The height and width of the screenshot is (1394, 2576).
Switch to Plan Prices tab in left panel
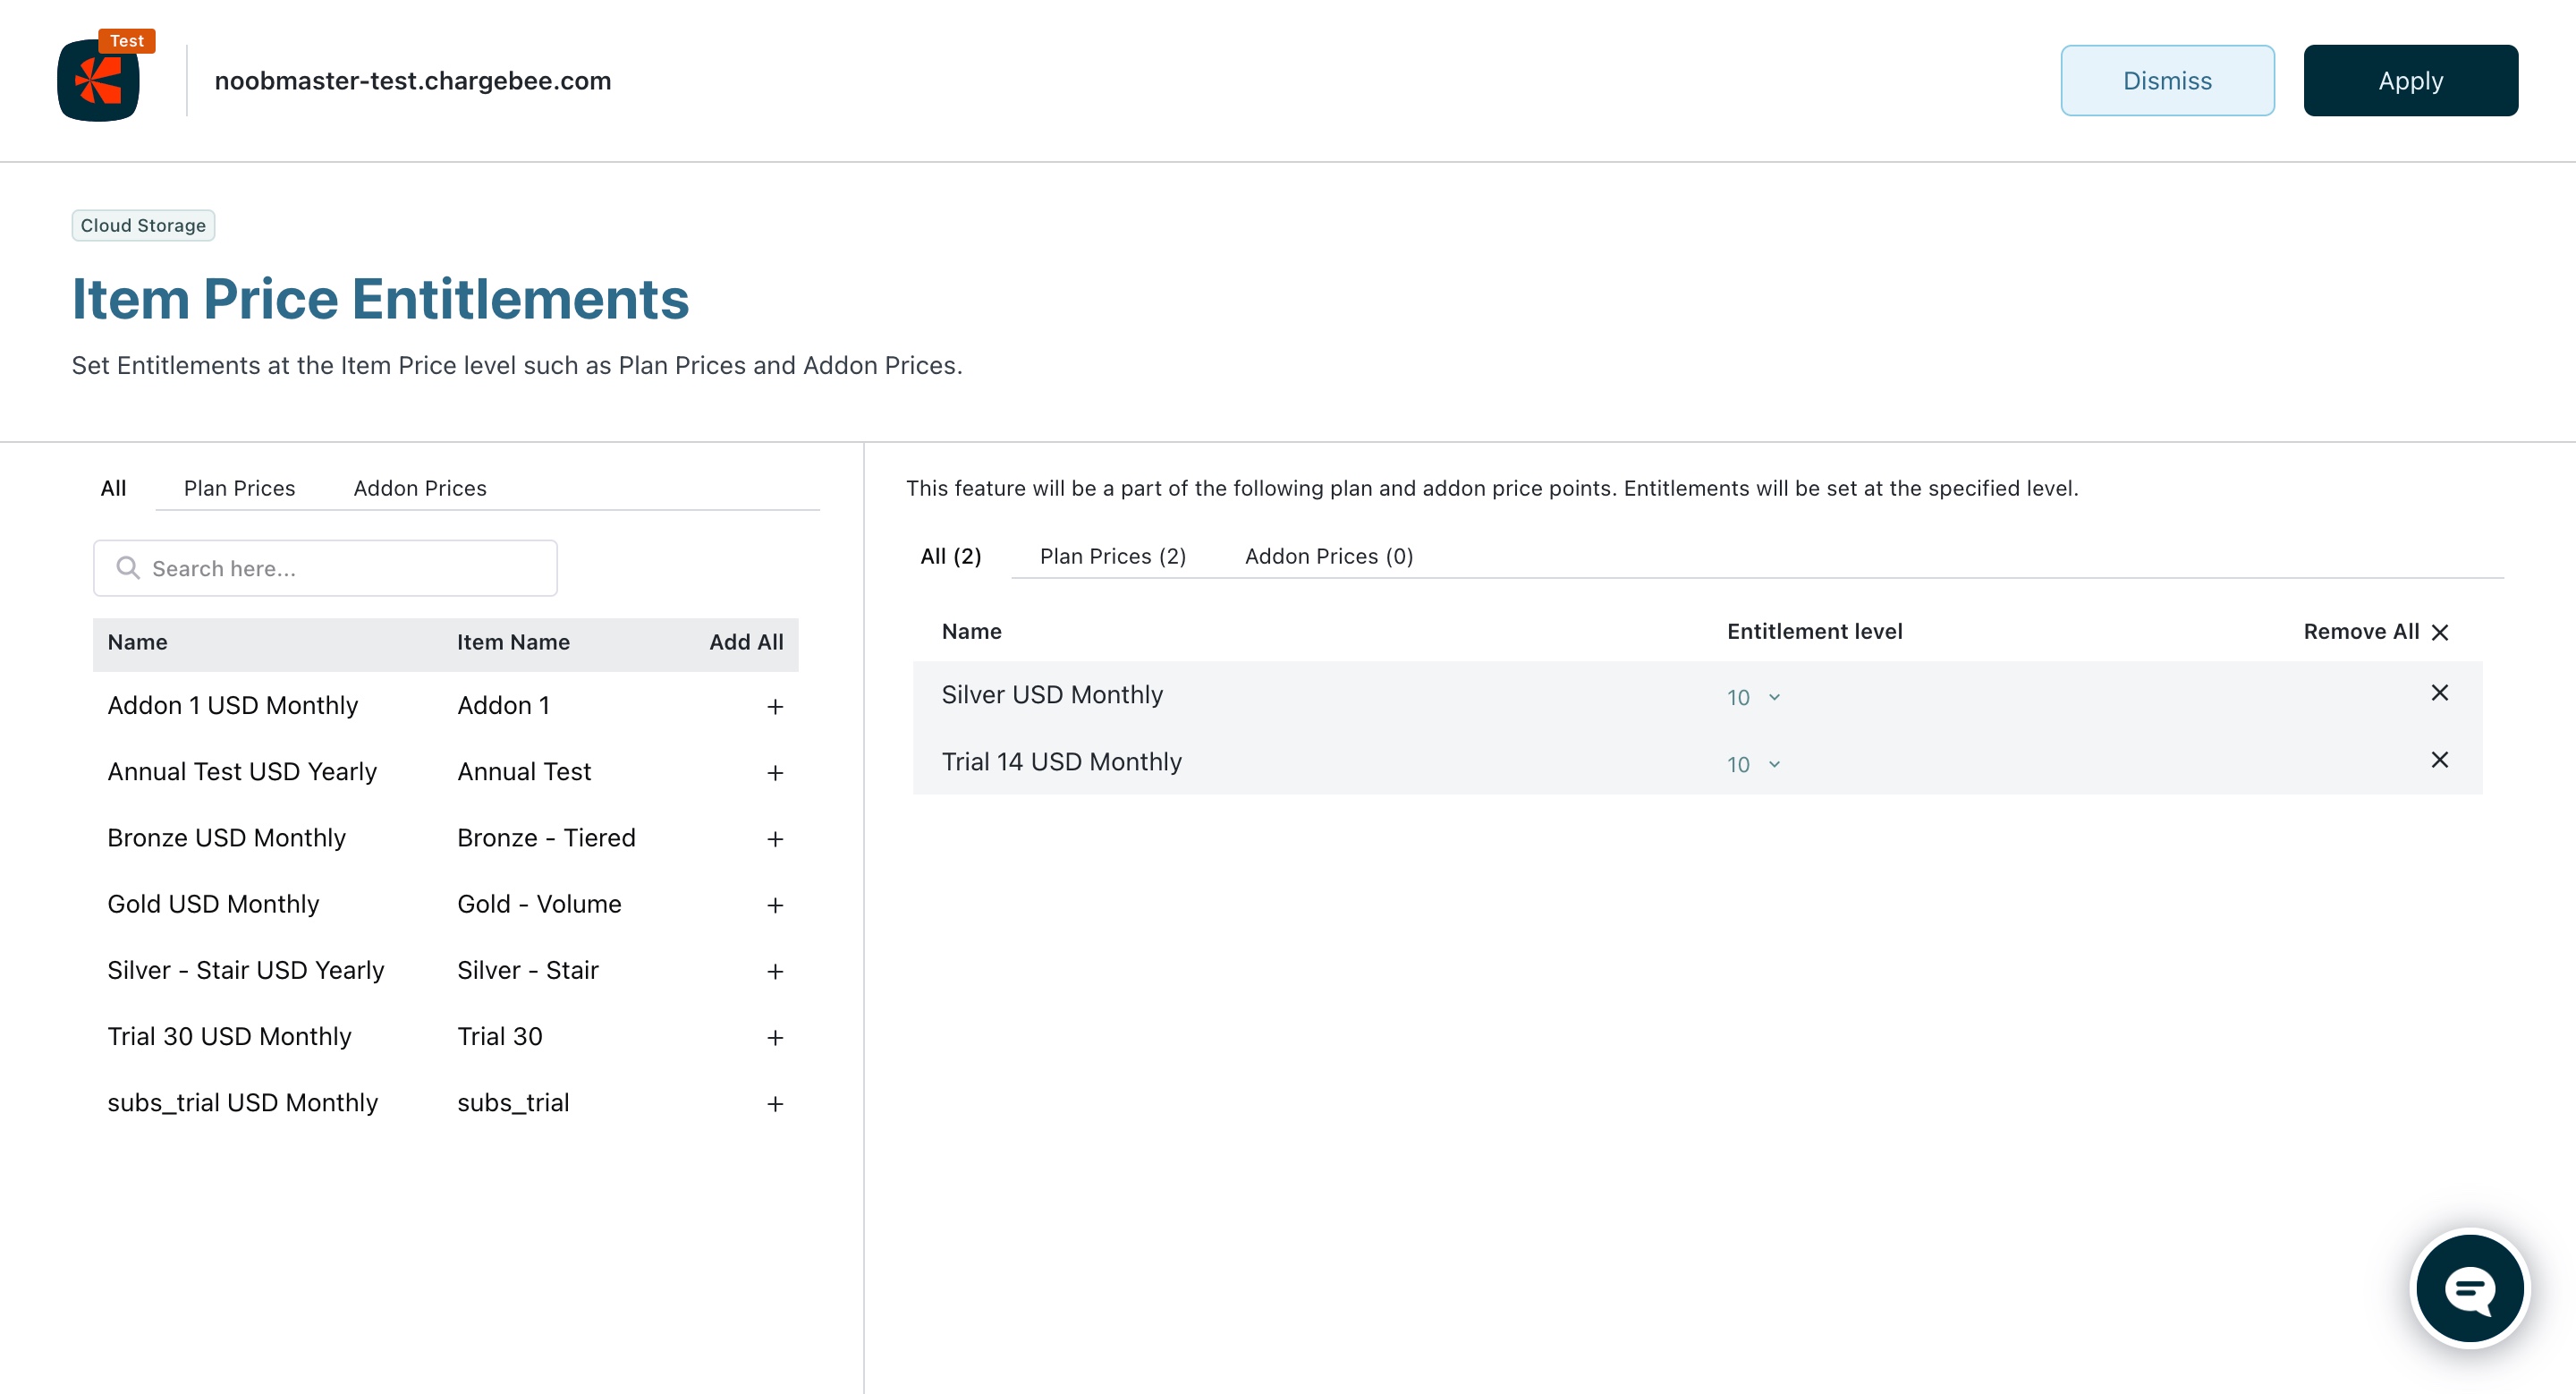click(239, 488)
